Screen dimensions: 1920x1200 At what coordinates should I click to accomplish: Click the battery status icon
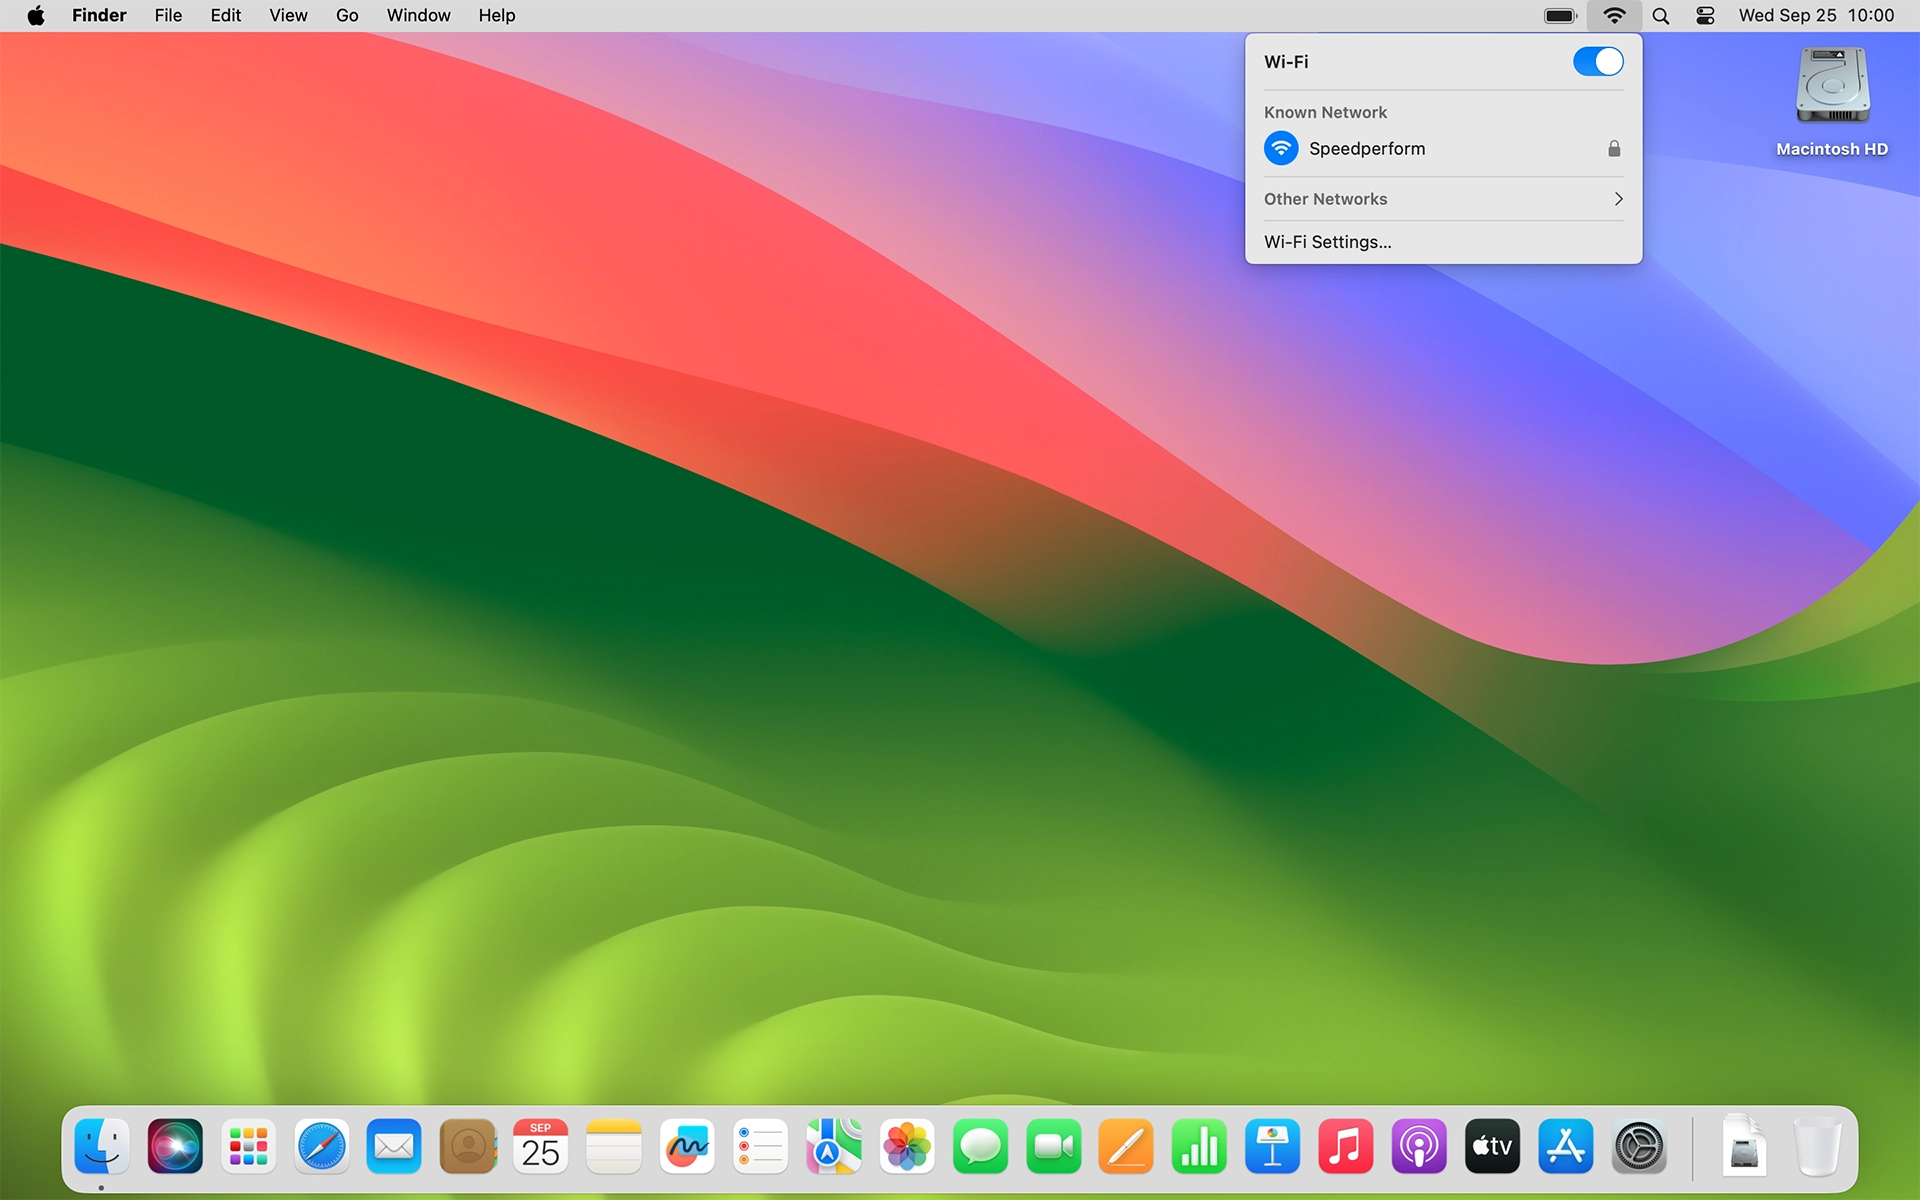coord(1560,16)
